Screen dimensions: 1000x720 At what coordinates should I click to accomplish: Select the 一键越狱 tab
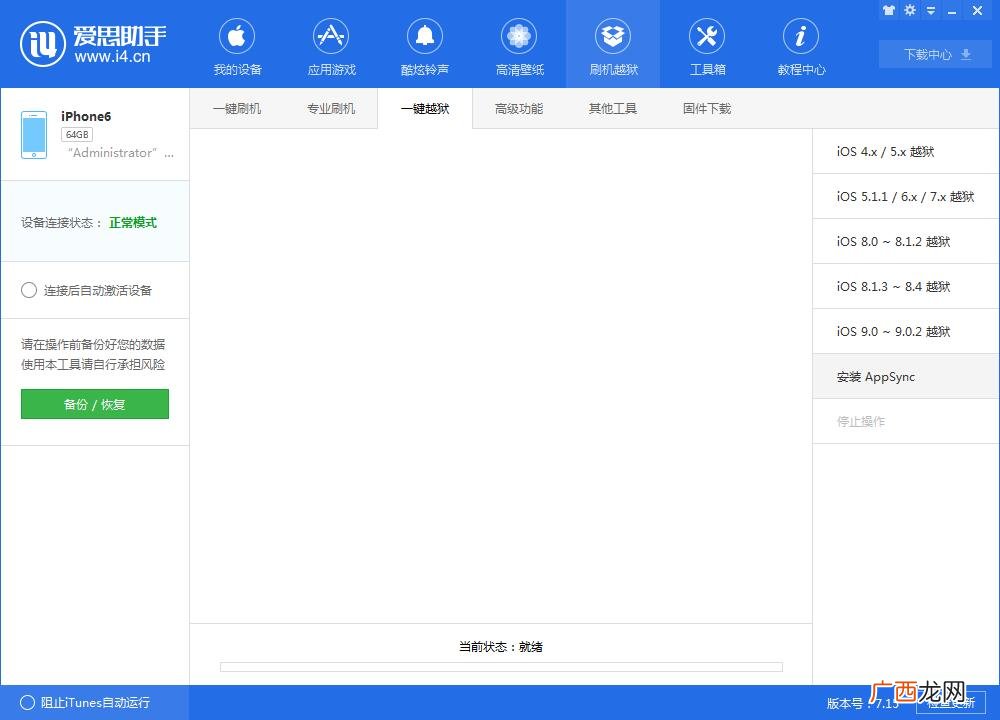425,108
